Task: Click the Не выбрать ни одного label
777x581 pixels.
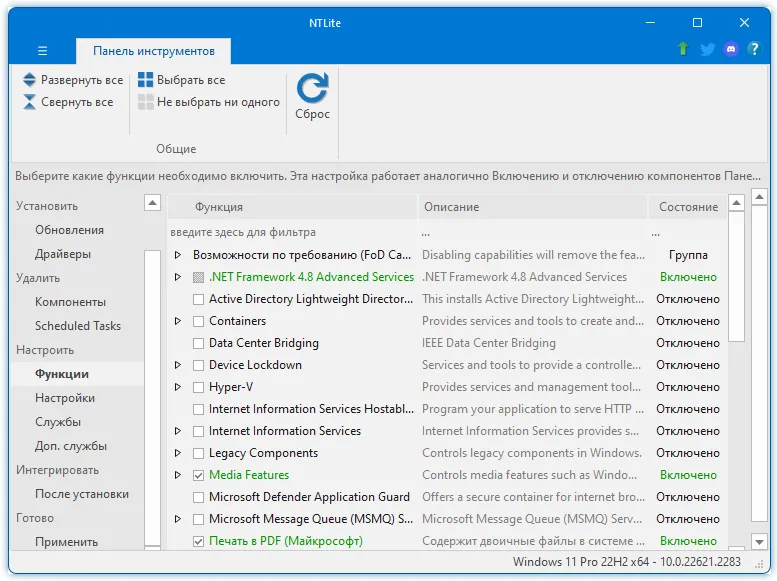Action: tap(218, 102)
